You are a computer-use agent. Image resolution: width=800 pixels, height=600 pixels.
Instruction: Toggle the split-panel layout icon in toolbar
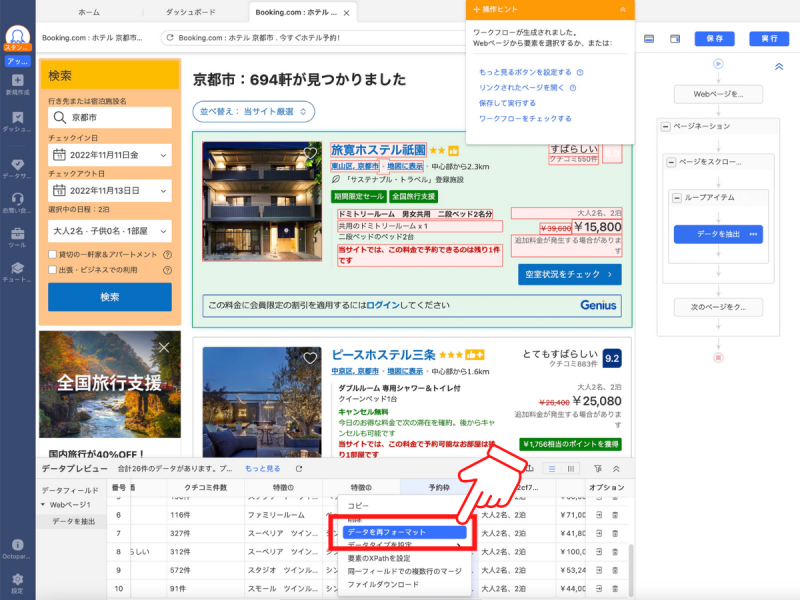point(675,39)
